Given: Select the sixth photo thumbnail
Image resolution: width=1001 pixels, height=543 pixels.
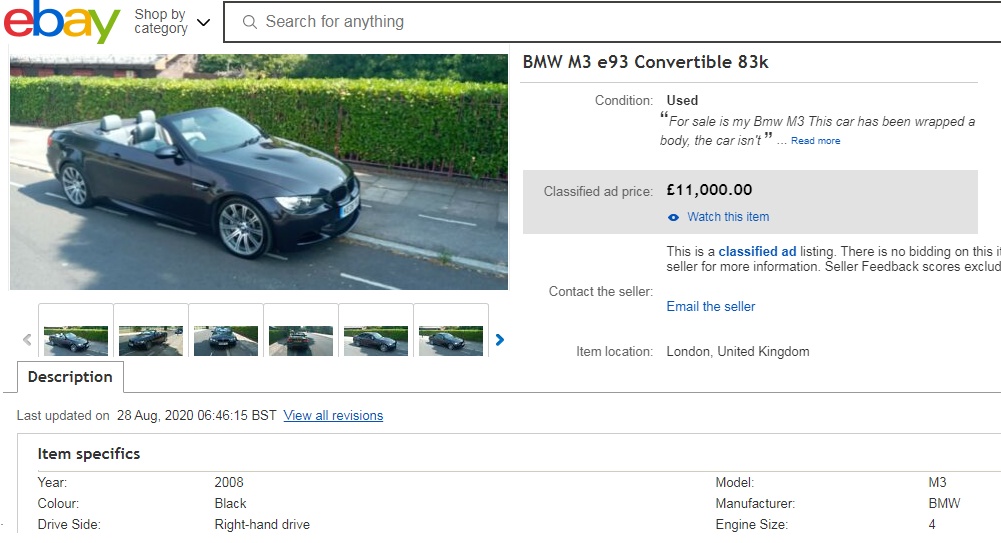Looking at the screenshot, I should click(x=451, y=340).
